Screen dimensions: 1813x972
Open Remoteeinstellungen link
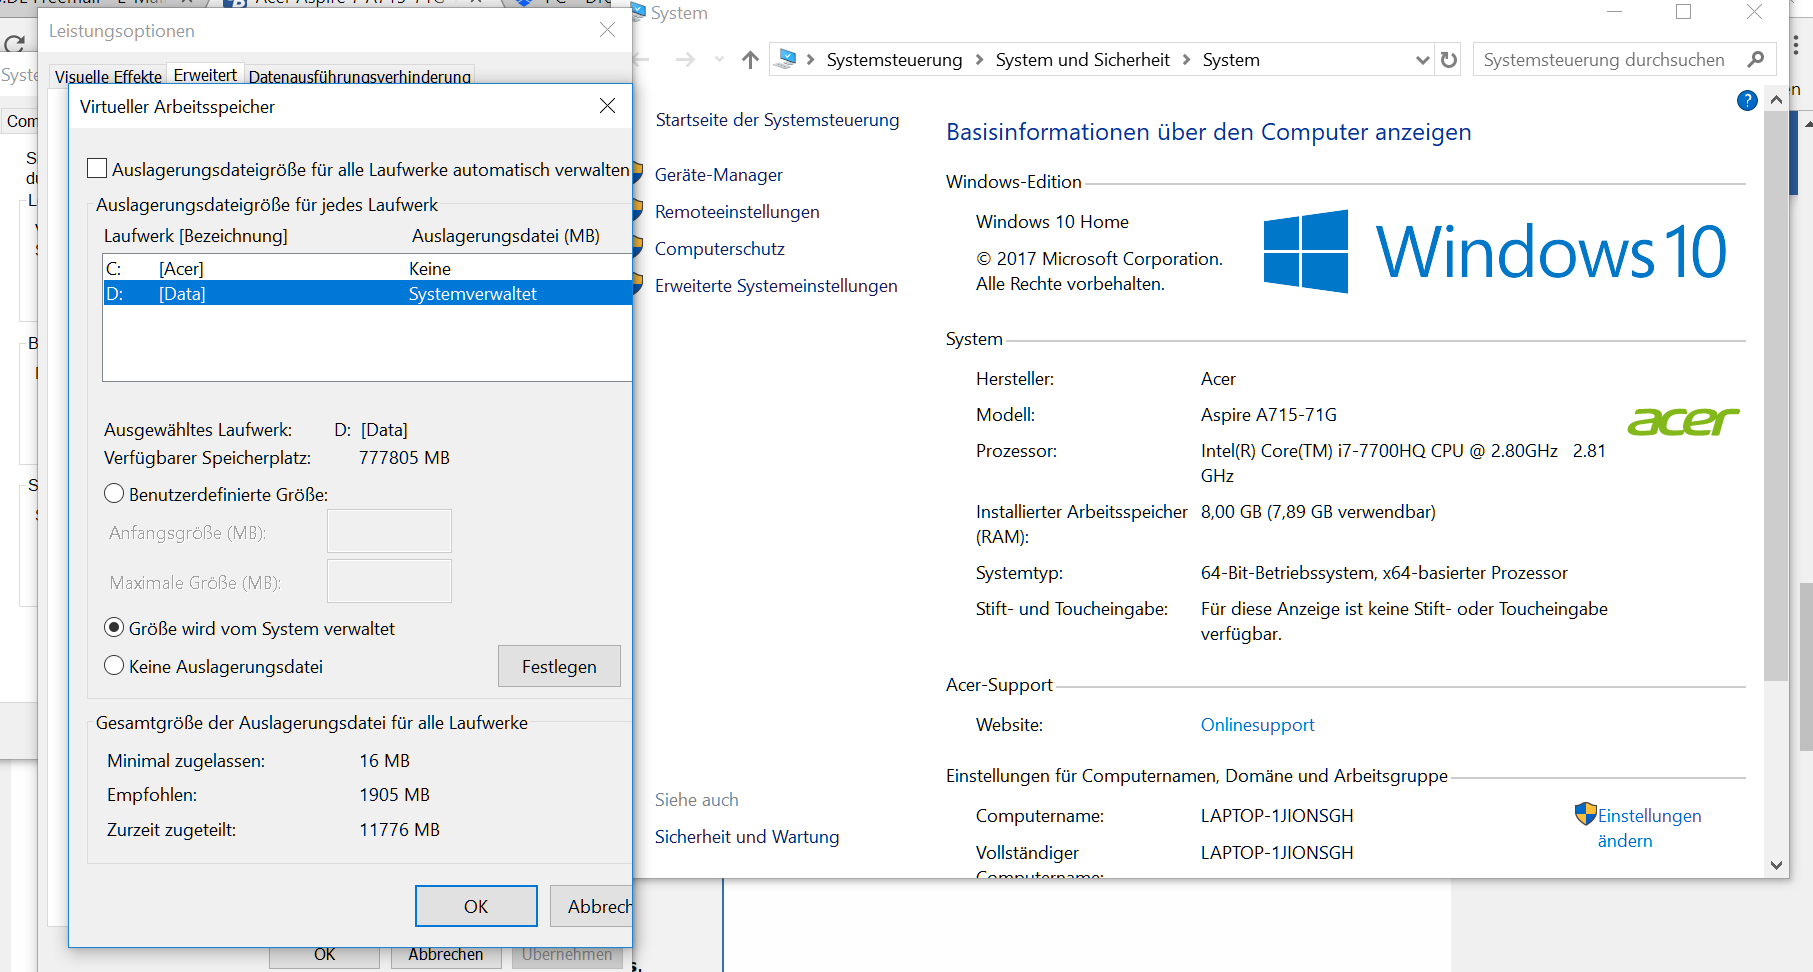737,212
